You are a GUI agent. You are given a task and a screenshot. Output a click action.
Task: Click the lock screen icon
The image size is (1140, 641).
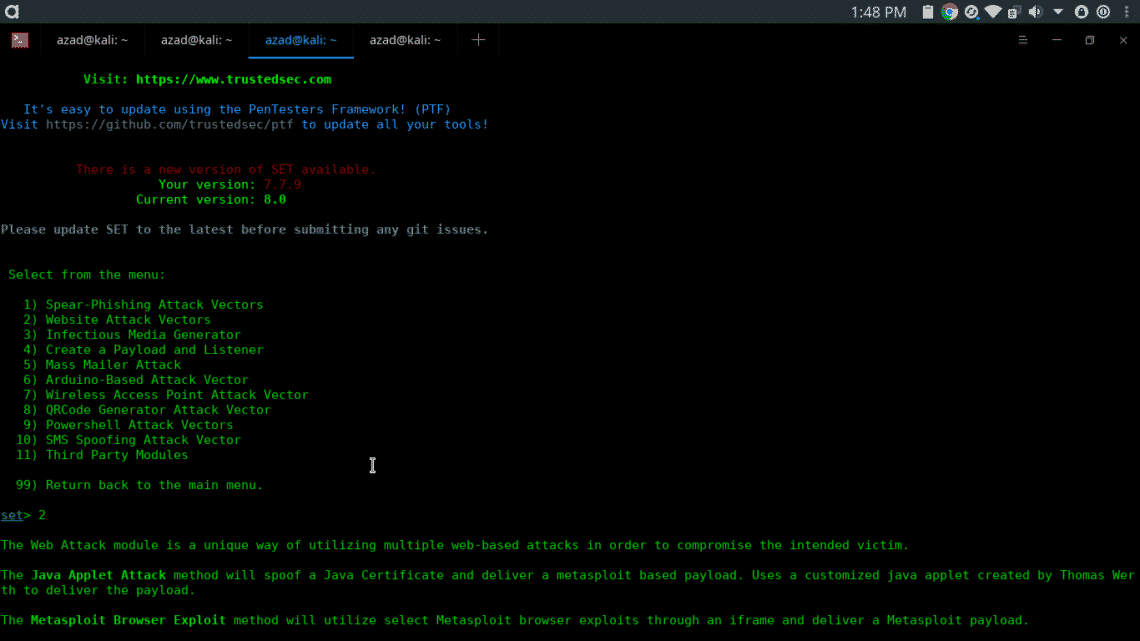(1081, 12)
